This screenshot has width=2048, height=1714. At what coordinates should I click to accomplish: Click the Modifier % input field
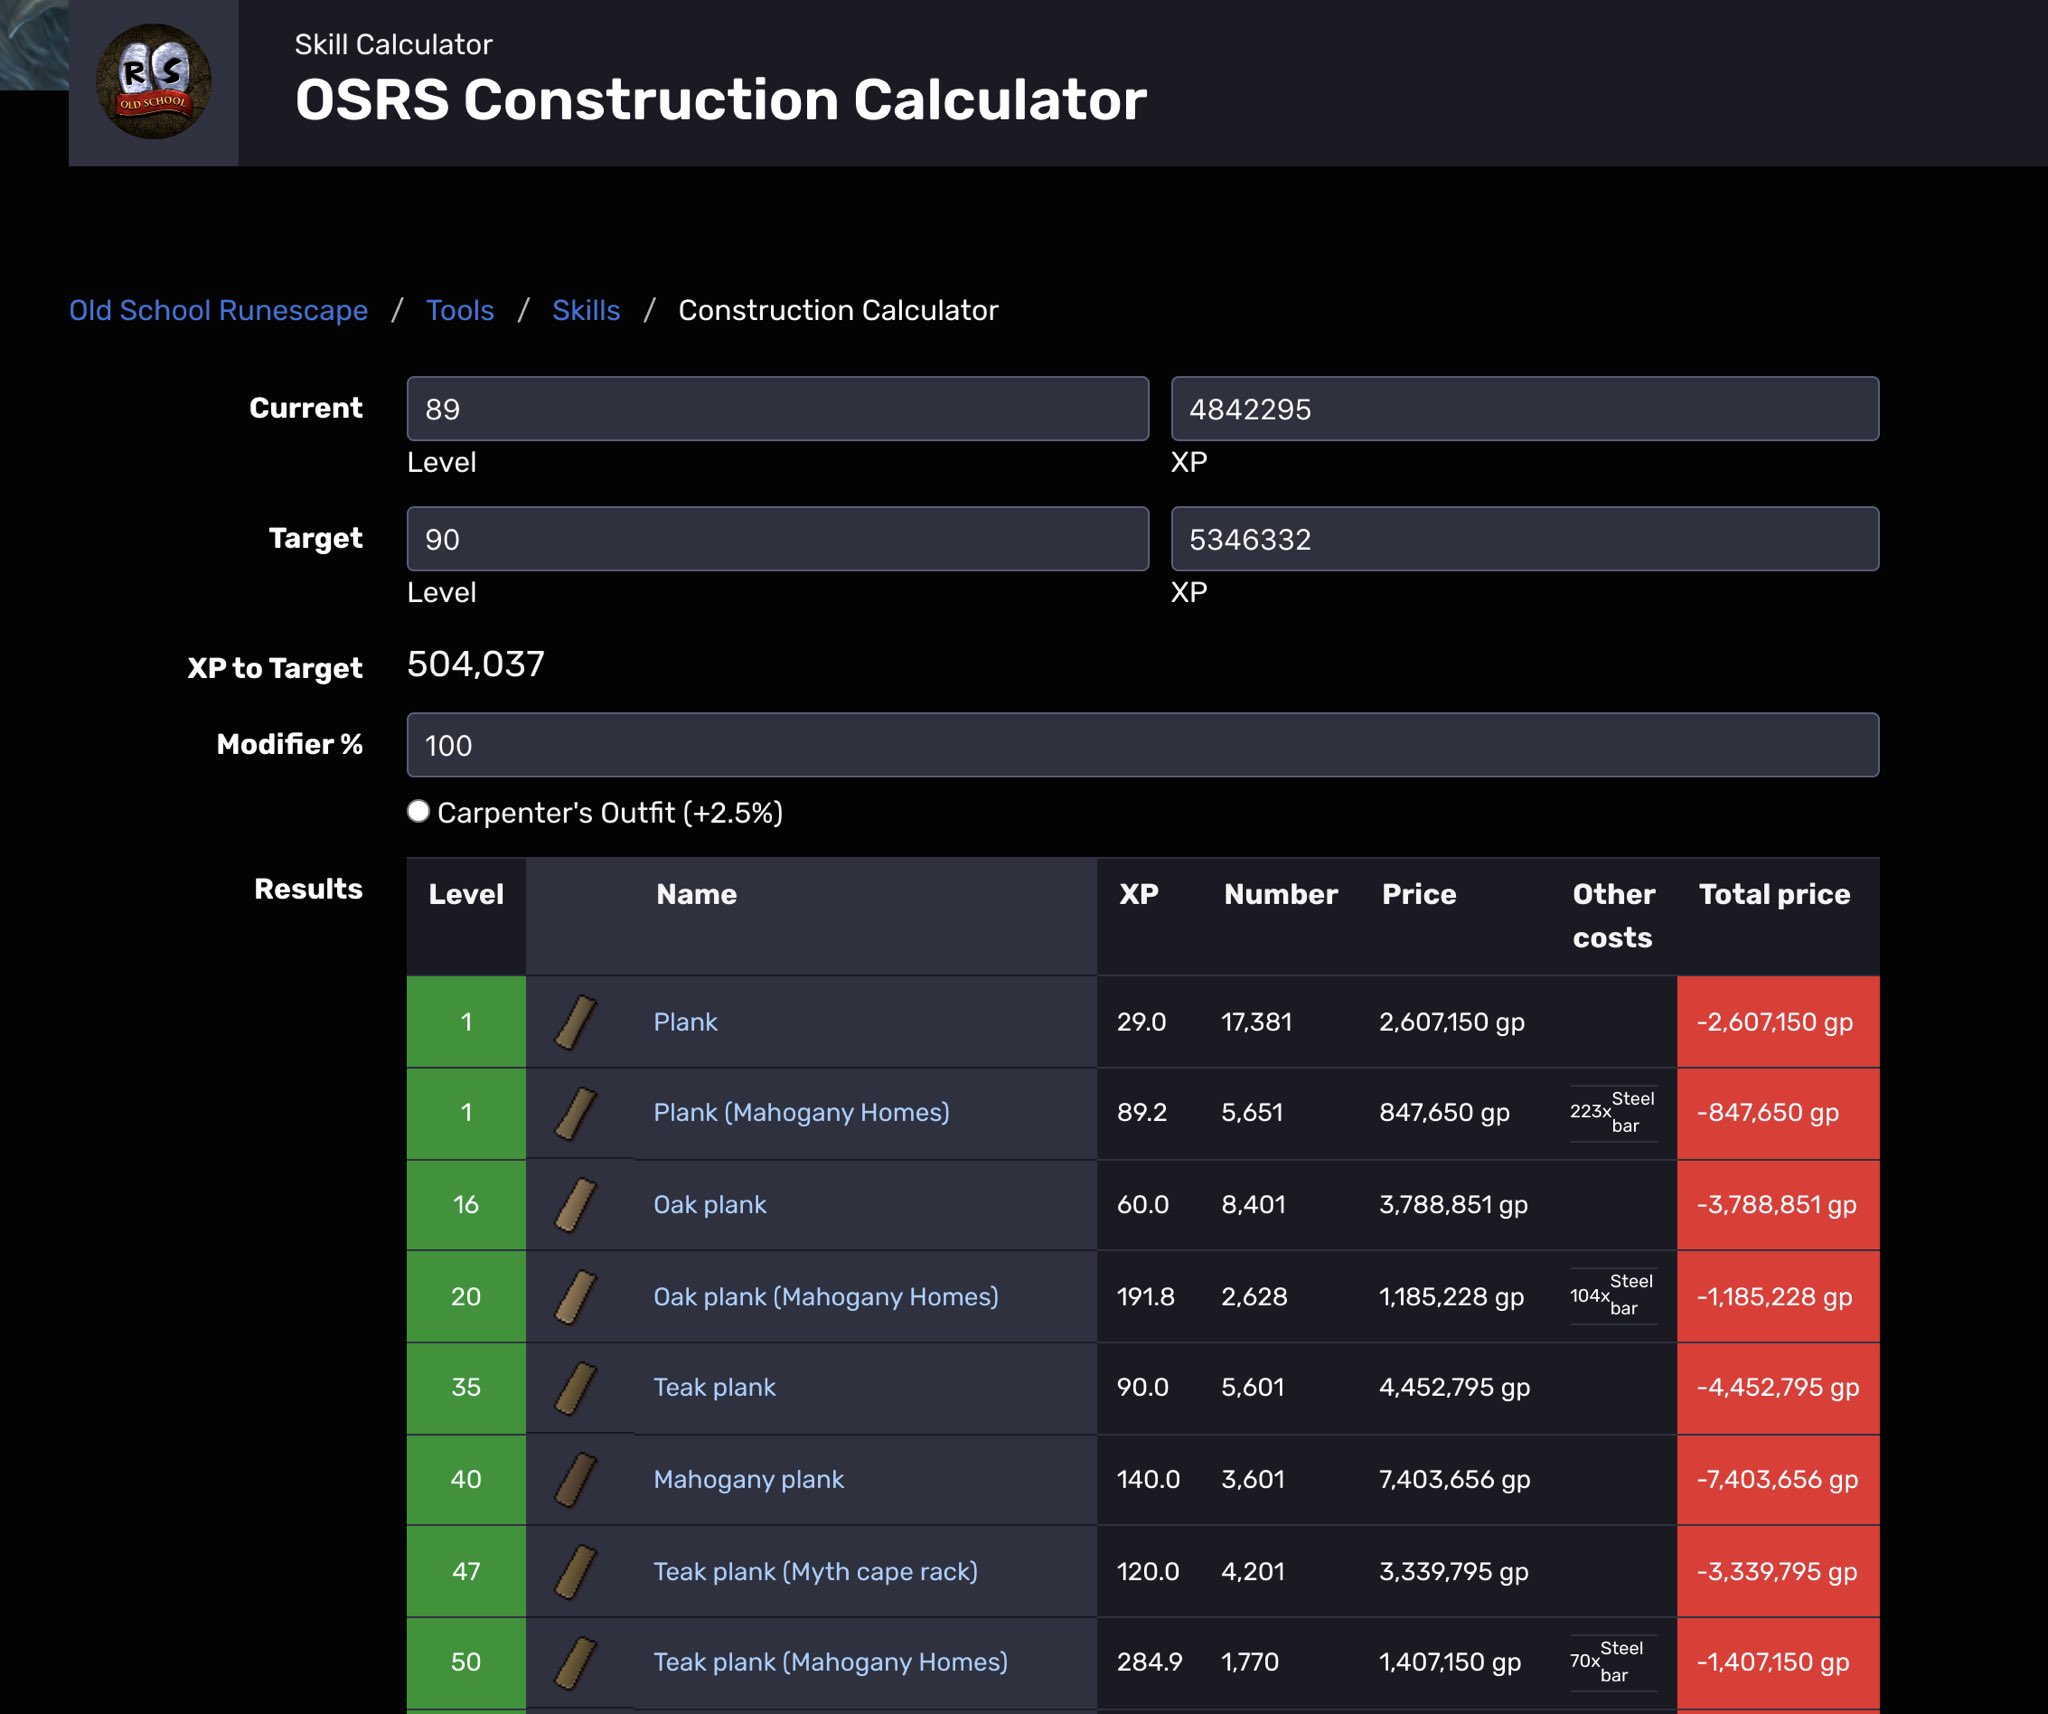pos(1143,745)
